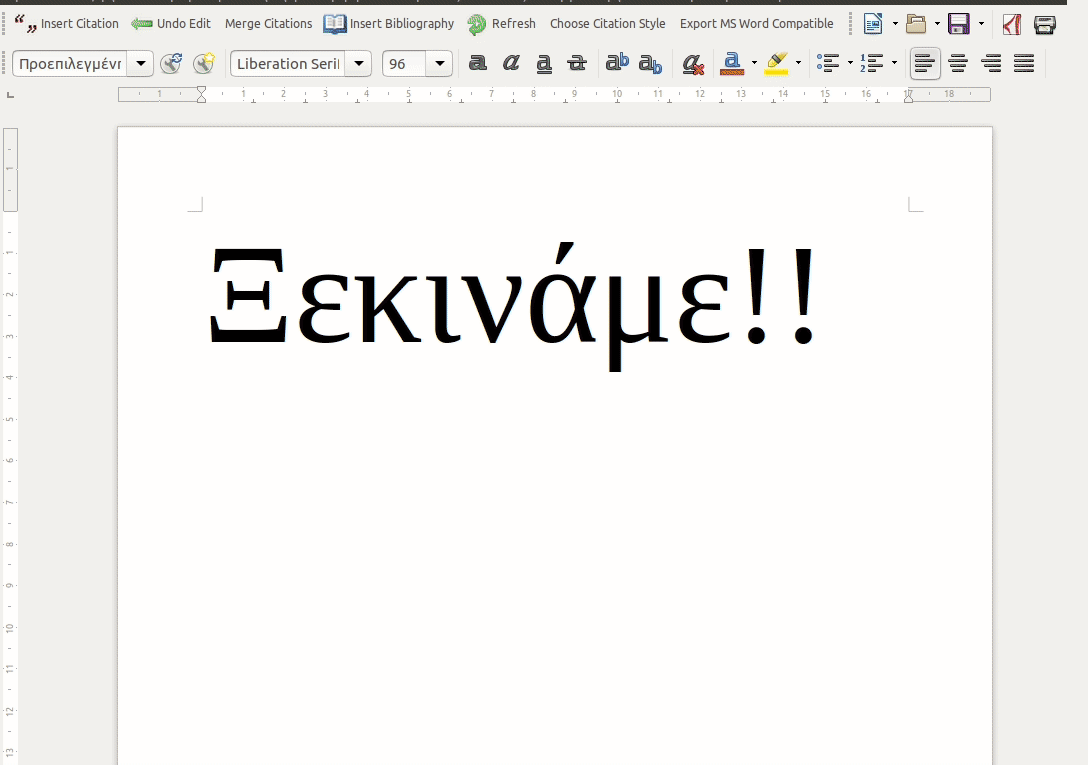This screenshot has width=1088, height=765.
Task: Toggle Superscript
Action: 617,64
